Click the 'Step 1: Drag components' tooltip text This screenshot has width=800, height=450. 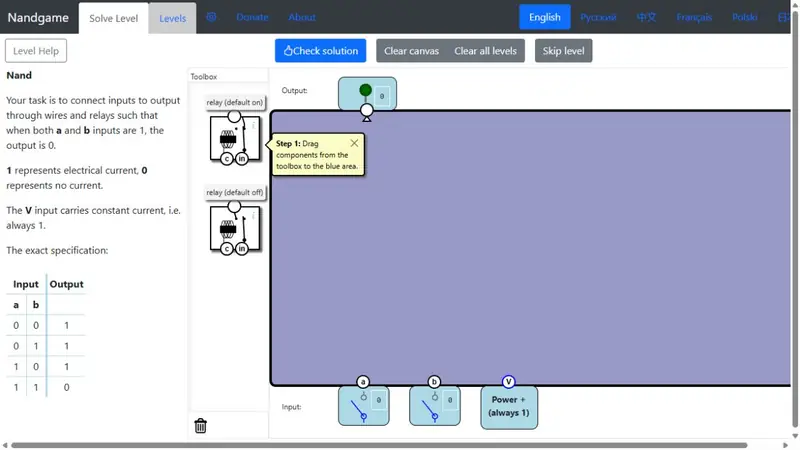tap(317, 155)
